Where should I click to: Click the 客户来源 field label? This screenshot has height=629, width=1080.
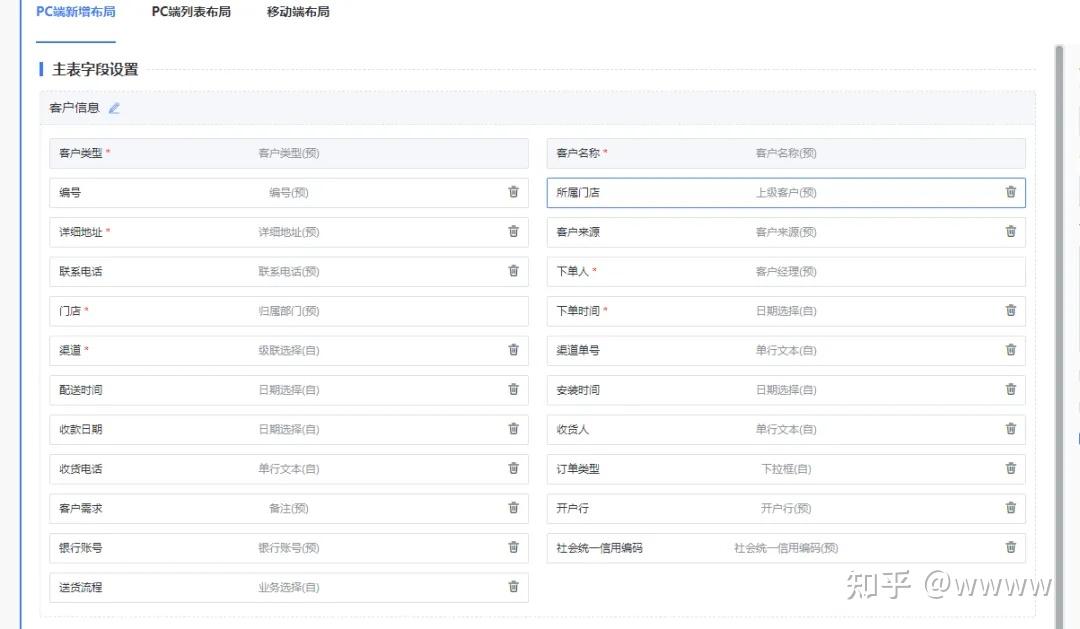pyautogui.click(x=578, y=232)
